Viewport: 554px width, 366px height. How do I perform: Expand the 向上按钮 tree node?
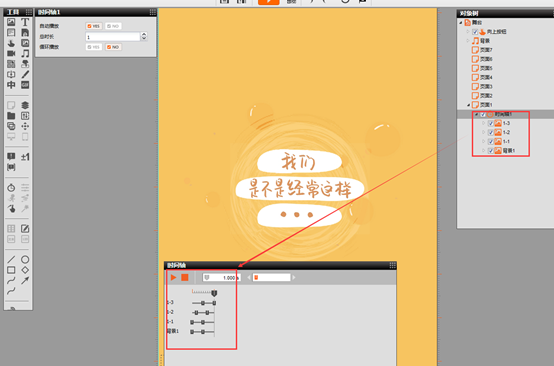[x=468, y=32]
